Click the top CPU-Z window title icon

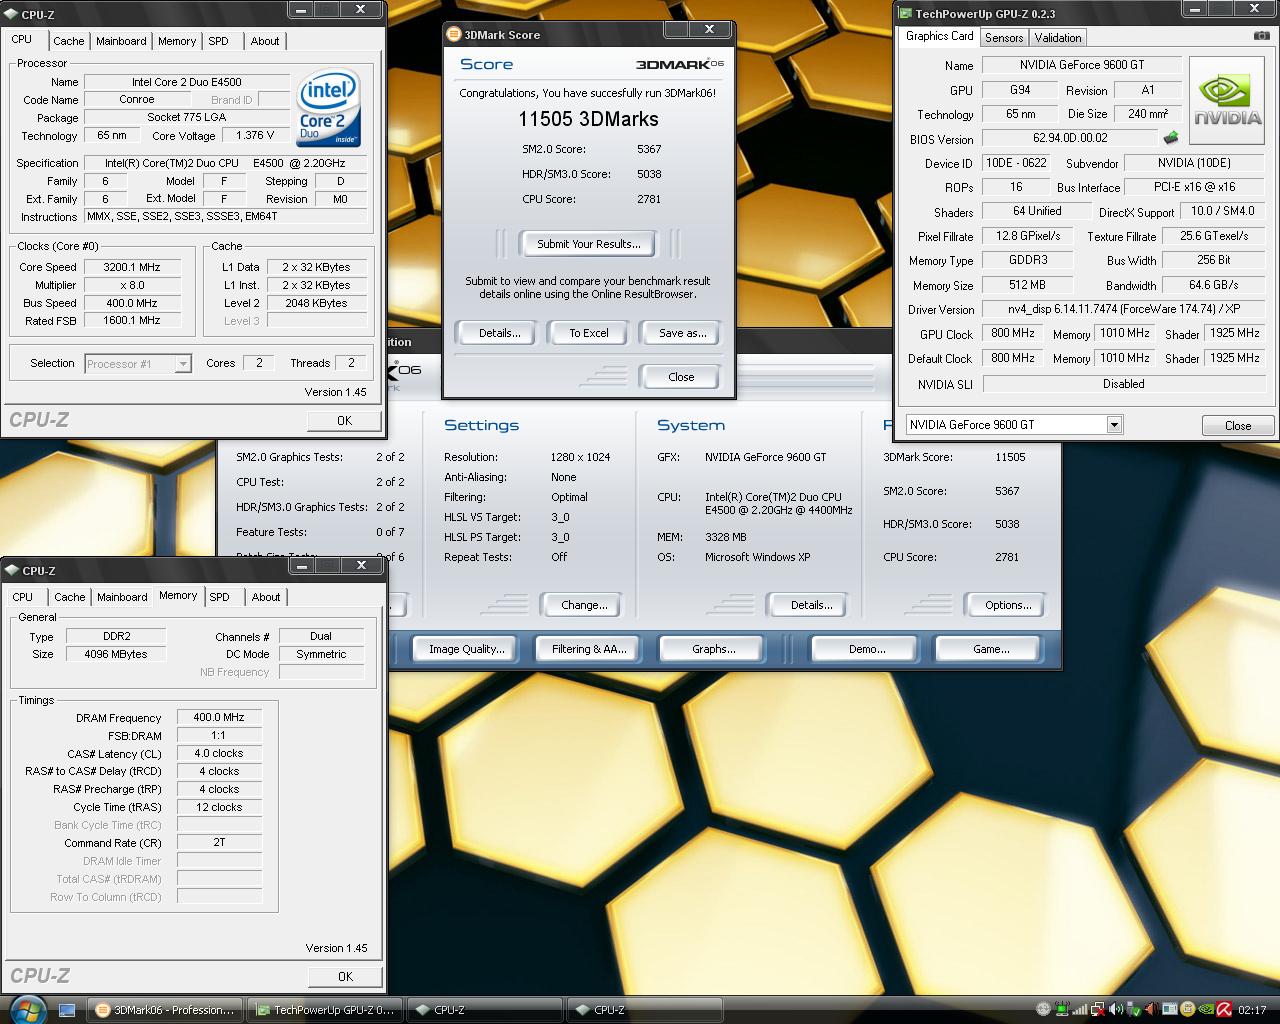point(13,14)
